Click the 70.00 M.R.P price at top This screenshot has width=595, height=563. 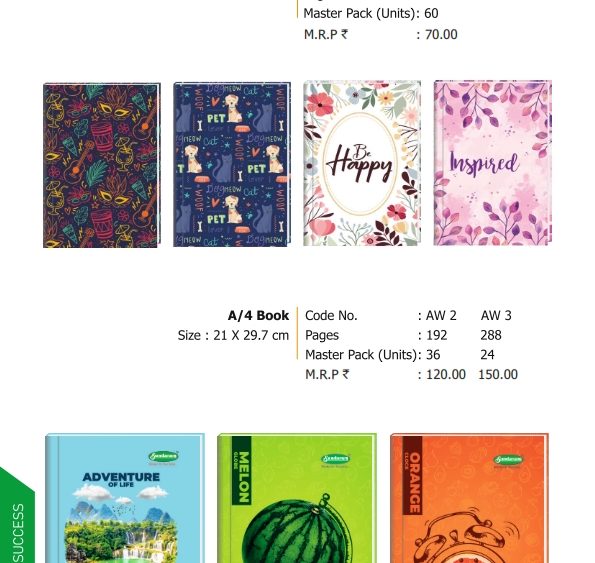441,35
